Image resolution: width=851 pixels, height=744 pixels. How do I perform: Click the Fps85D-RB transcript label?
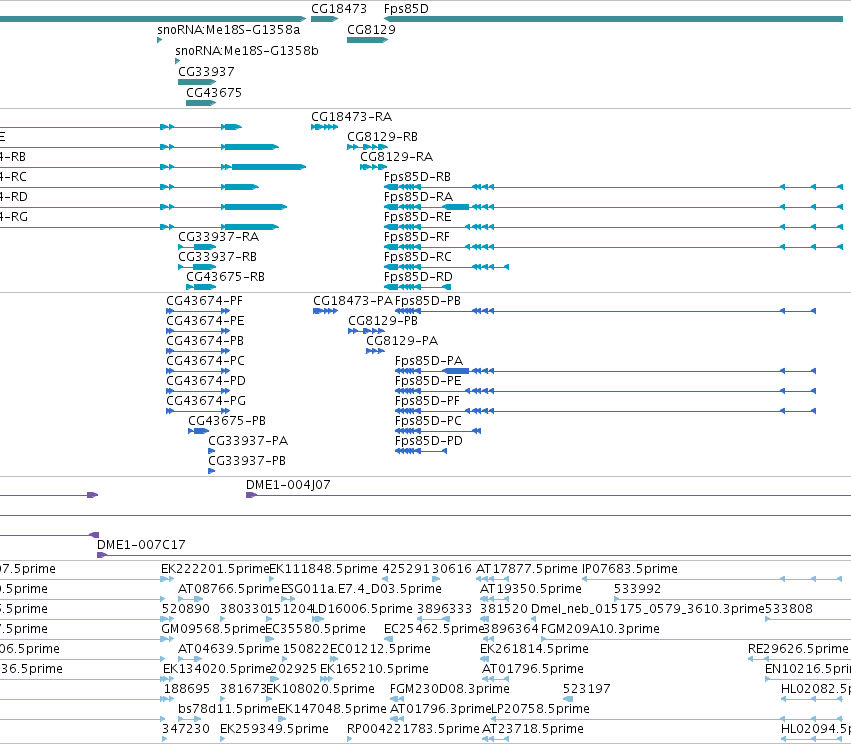[417, 177]
